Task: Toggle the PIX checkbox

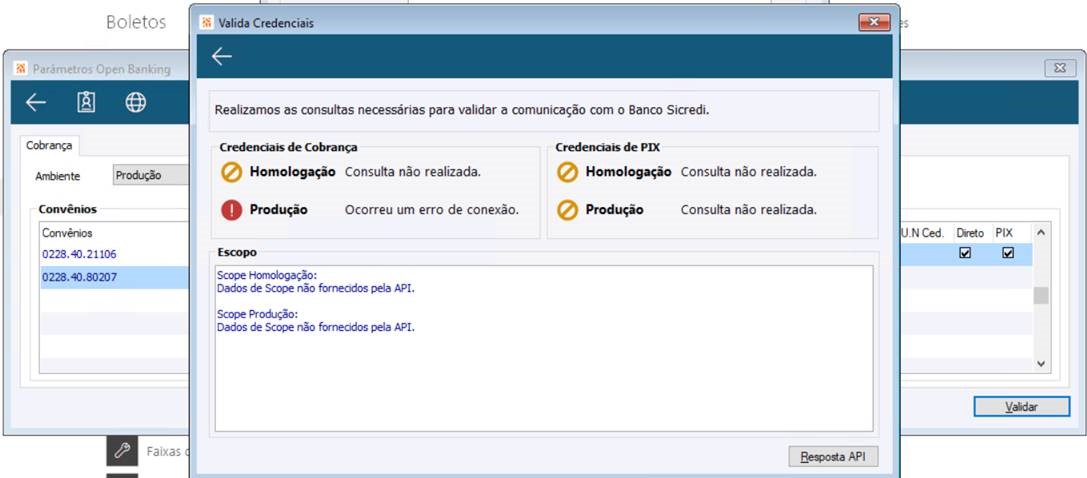Action: tap(1008, 254)
